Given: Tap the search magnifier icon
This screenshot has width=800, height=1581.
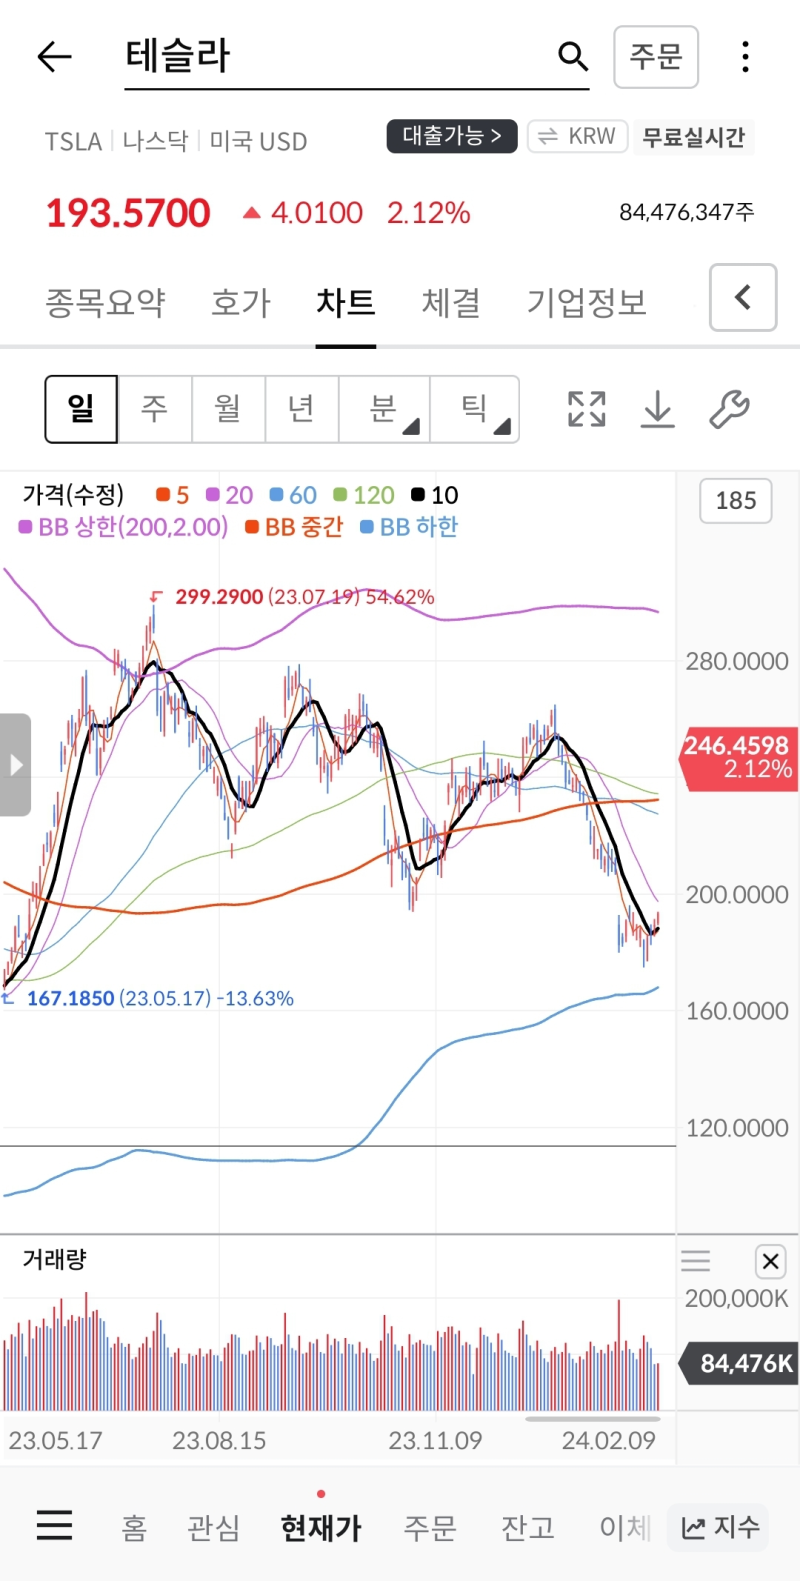Looking at the screenshot, I should coord(573,56).
